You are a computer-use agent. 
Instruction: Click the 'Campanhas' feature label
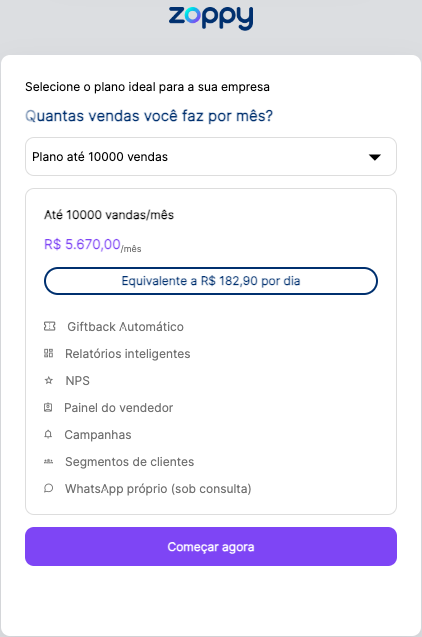(x=98, y=435)
